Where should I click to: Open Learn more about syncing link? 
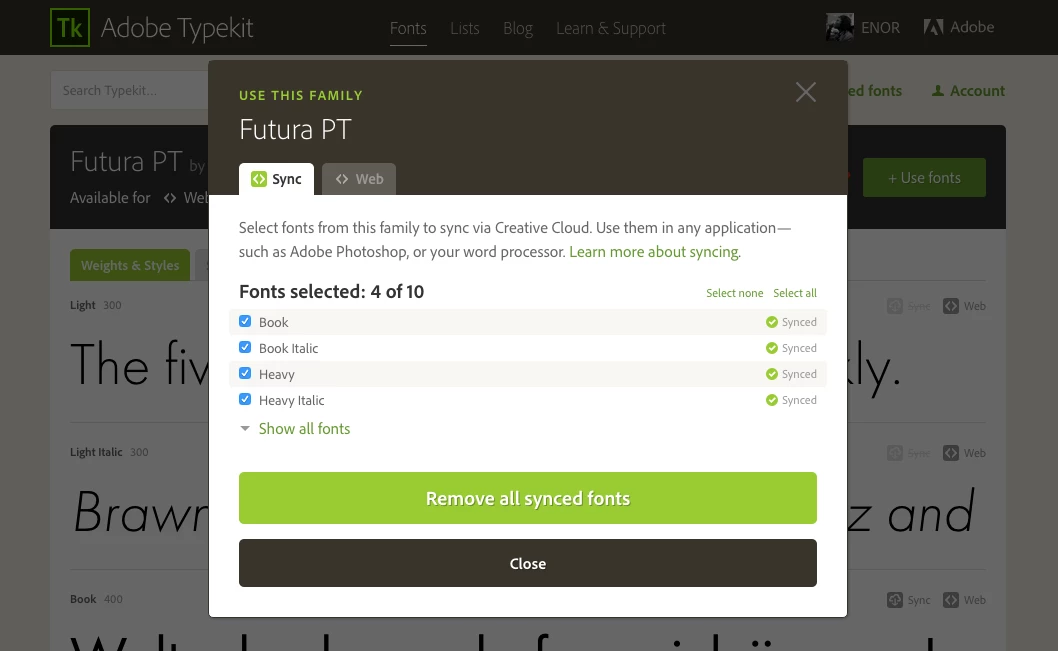click(x=654, y=252)
